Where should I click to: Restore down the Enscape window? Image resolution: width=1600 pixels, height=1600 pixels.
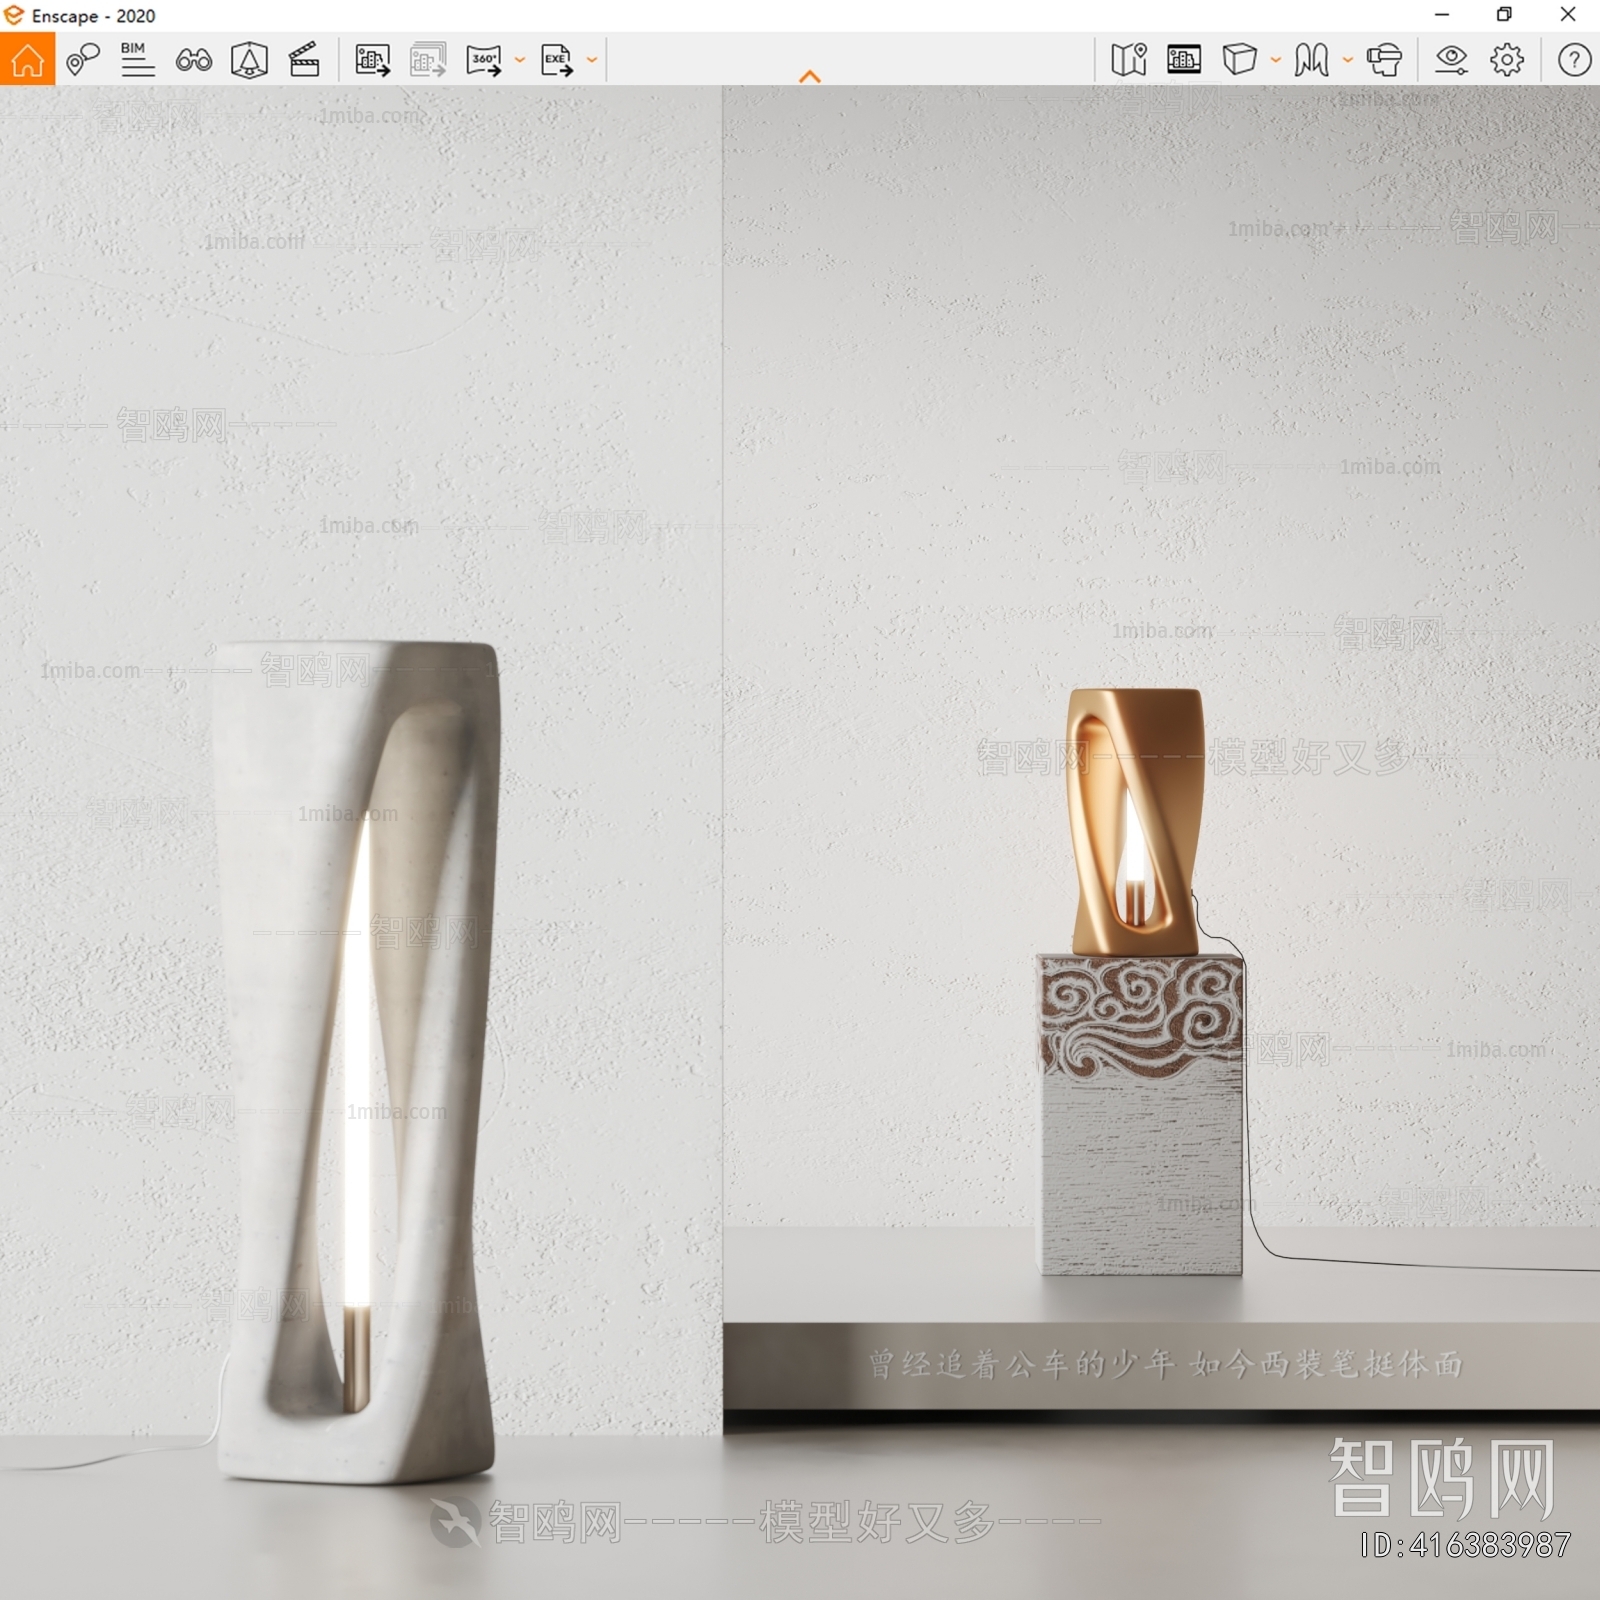[x=1504, y=15]
